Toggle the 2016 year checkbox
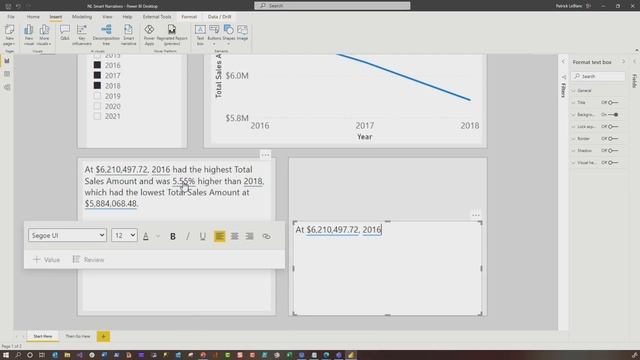Image resolution: width=640 pixels, height=360 pixels. (97, 65)
